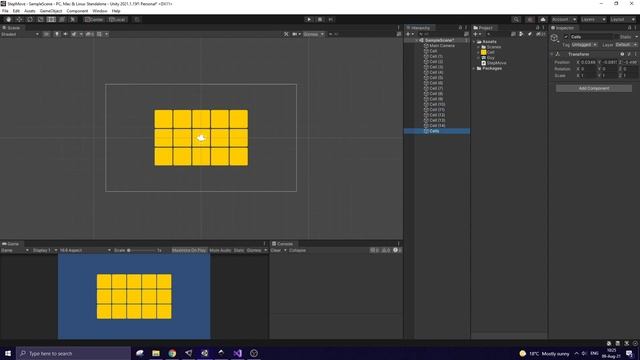Open Collaborate icon beside the cloud button
The width and height of the screenshot is (640, 360).
tap(530, 20)
